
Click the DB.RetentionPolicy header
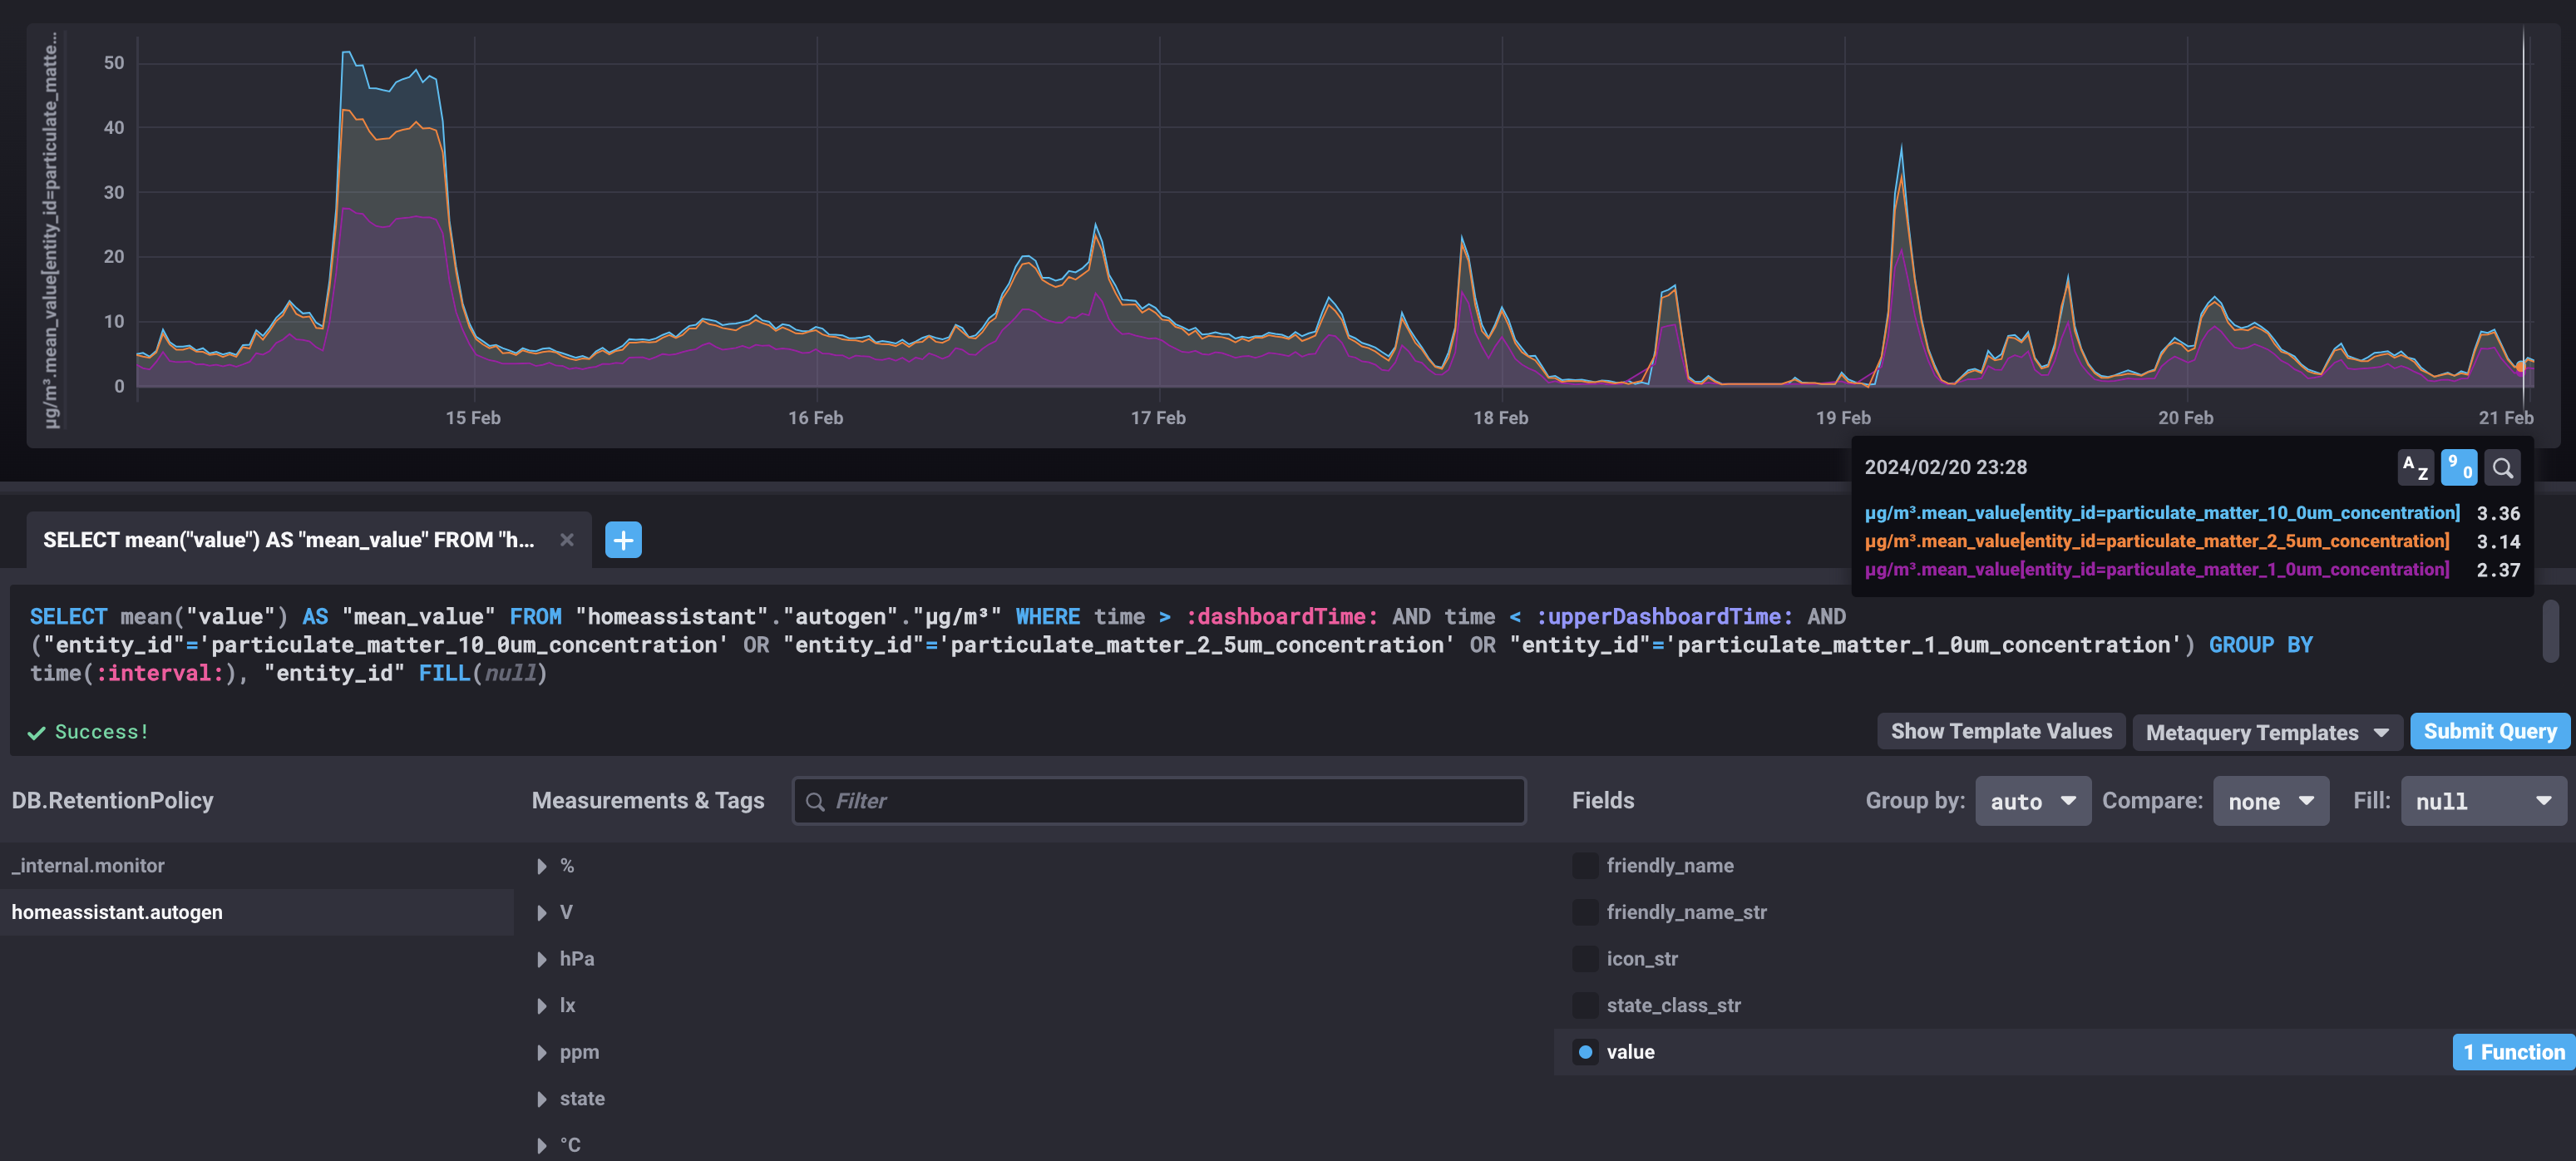[x=113, y=801]
